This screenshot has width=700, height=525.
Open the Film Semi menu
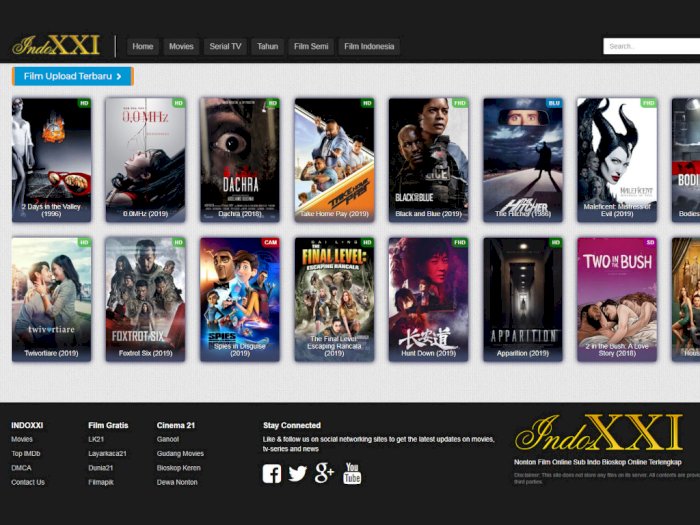click(x=311, y=46)
